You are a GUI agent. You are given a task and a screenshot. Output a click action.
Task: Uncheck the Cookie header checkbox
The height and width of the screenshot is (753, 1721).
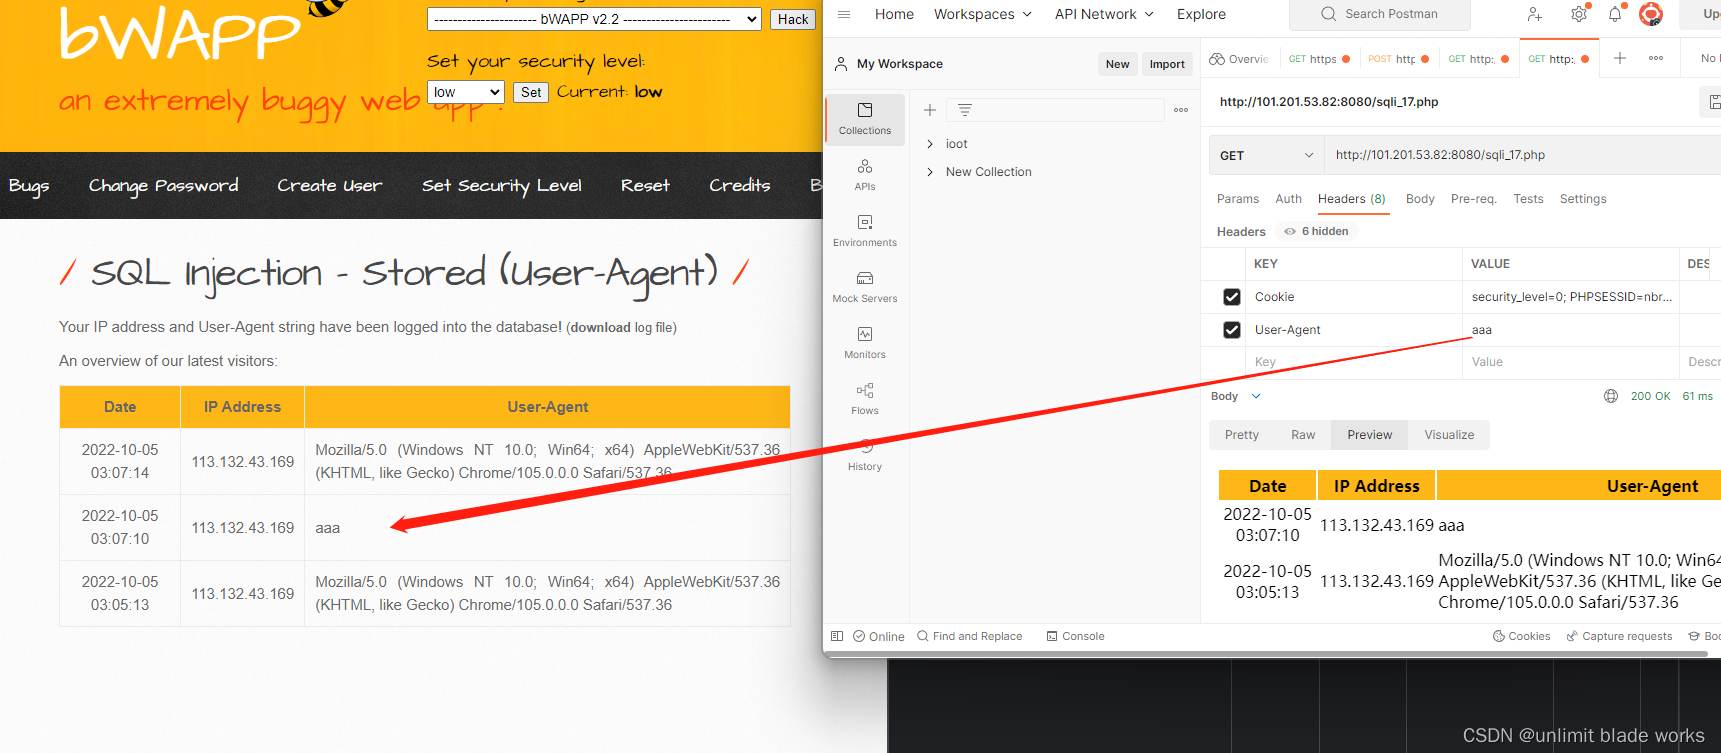pyautogui.click(x=1232, y=297)
